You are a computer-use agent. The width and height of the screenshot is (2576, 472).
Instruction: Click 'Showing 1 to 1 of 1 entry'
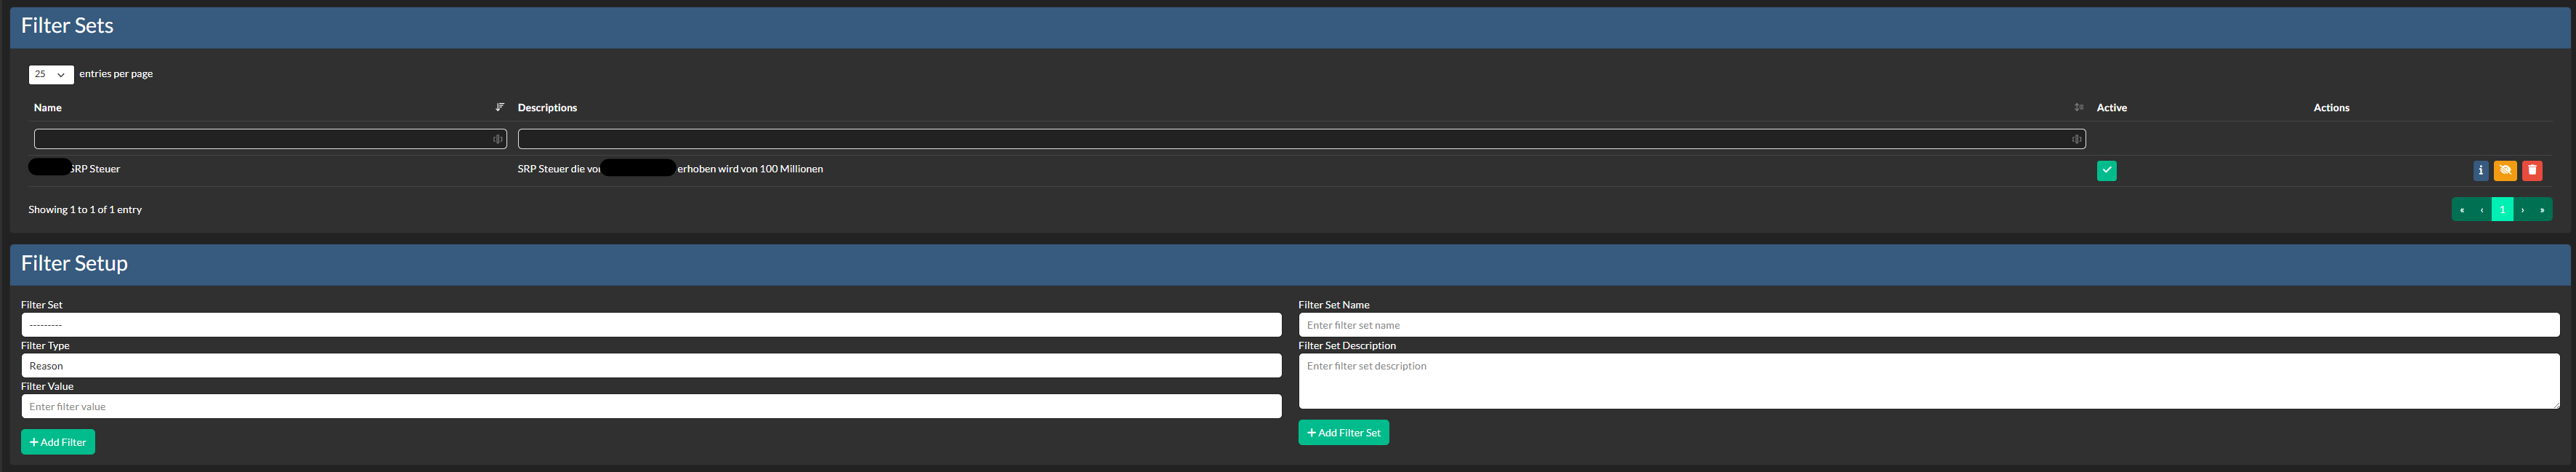tap(85, 210)
